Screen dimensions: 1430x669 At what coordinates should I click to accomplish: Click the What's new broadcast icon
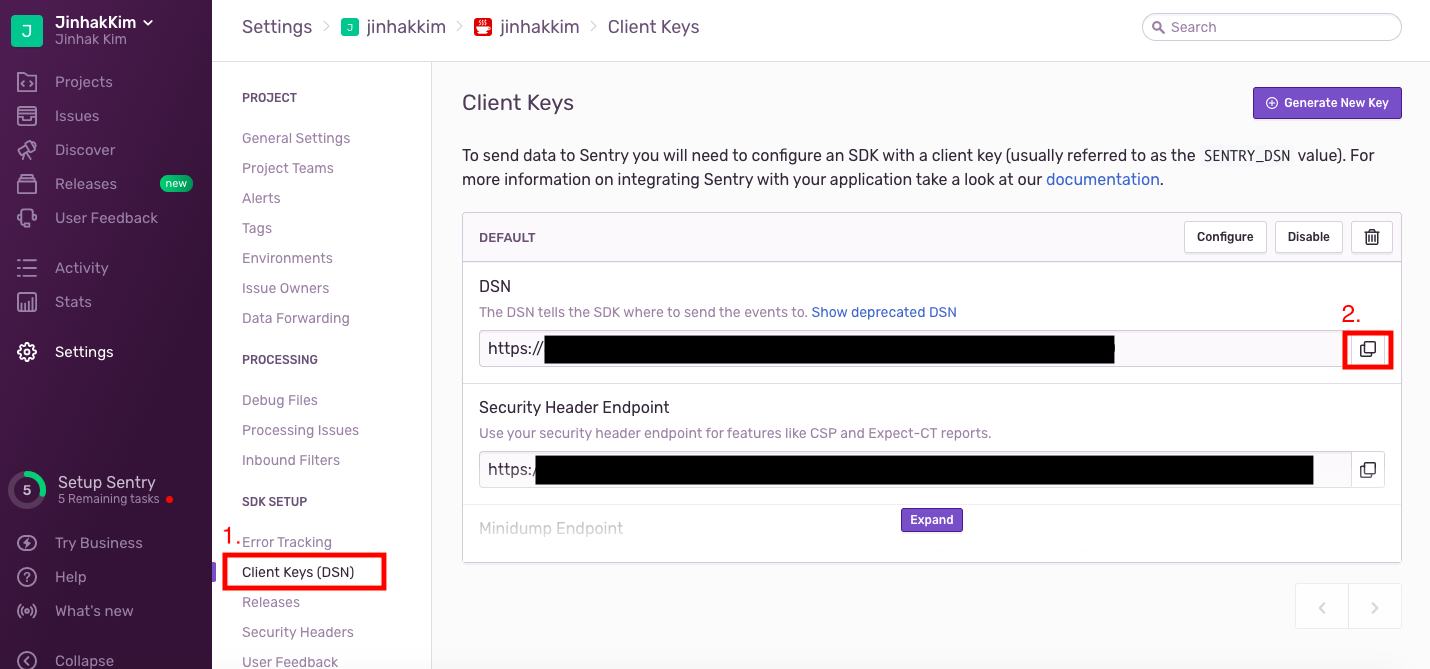tap(27, 611)
